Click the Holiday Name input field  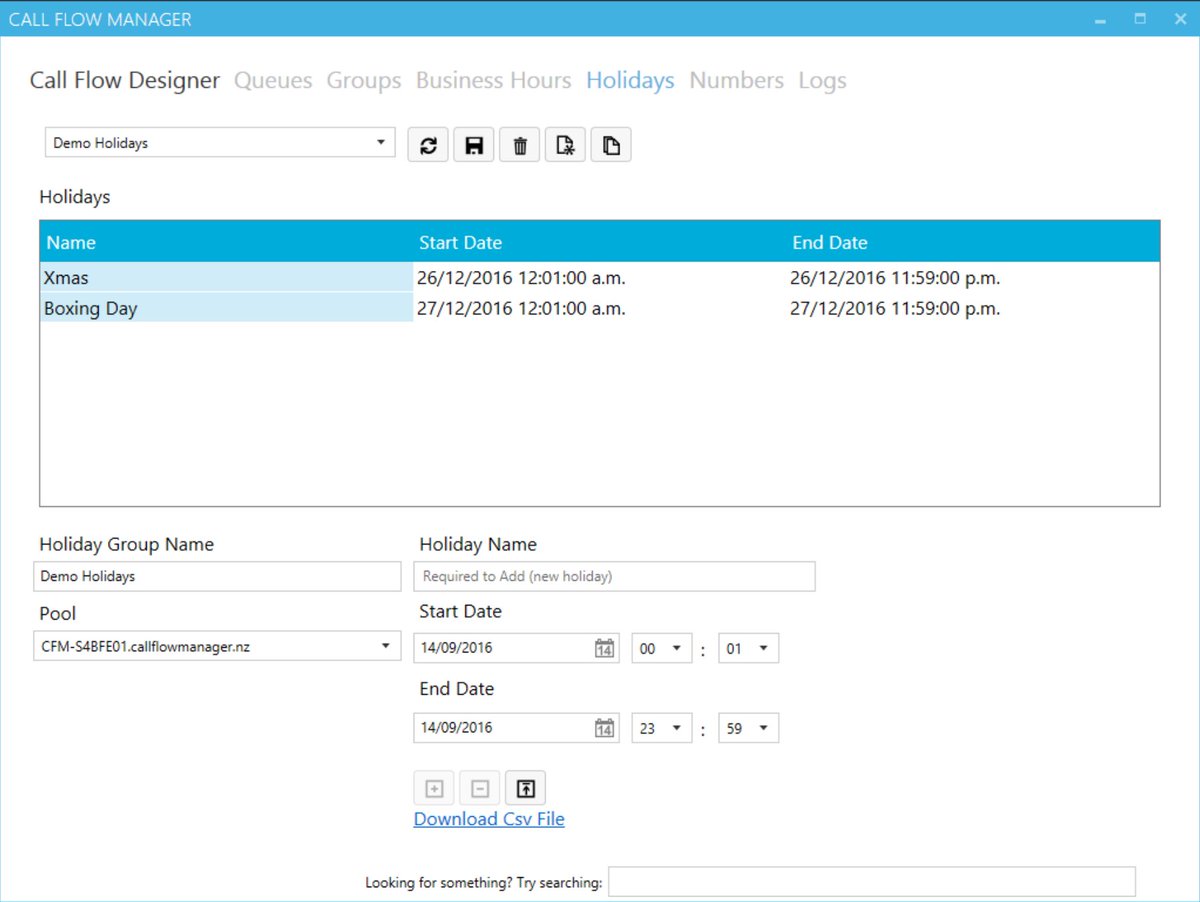(x=615, y=576)
